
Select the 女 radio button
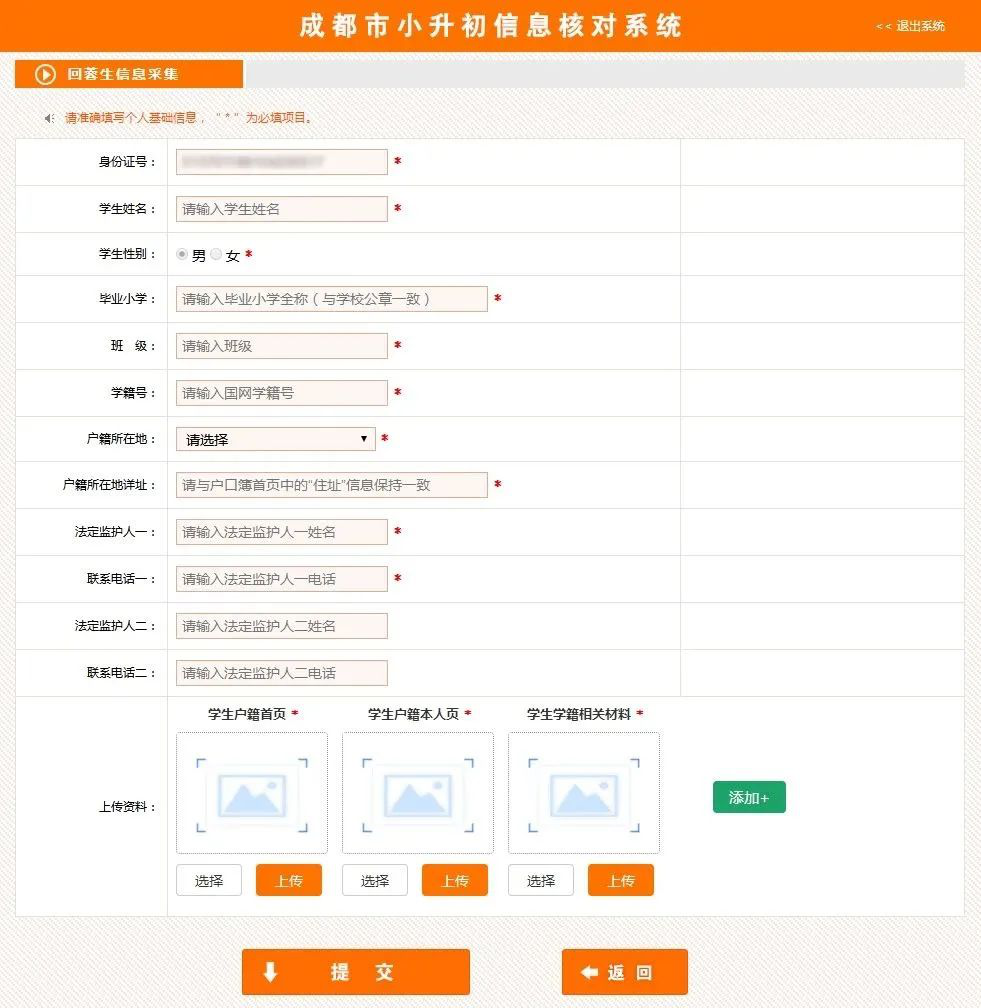(216, 255)
